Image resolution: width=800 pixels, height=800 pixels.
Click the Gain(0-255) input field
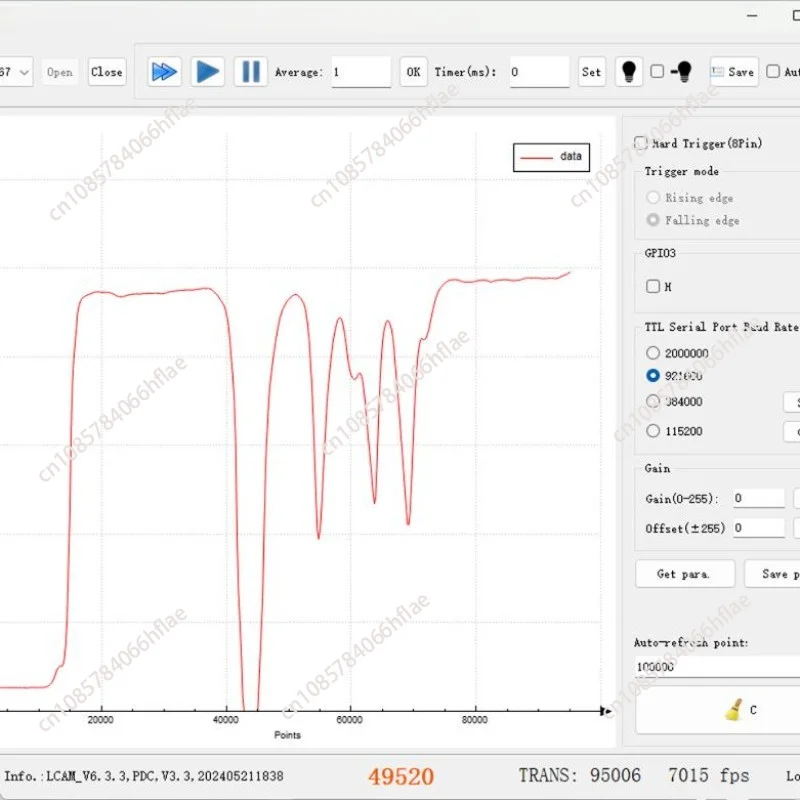coord(759,498)
